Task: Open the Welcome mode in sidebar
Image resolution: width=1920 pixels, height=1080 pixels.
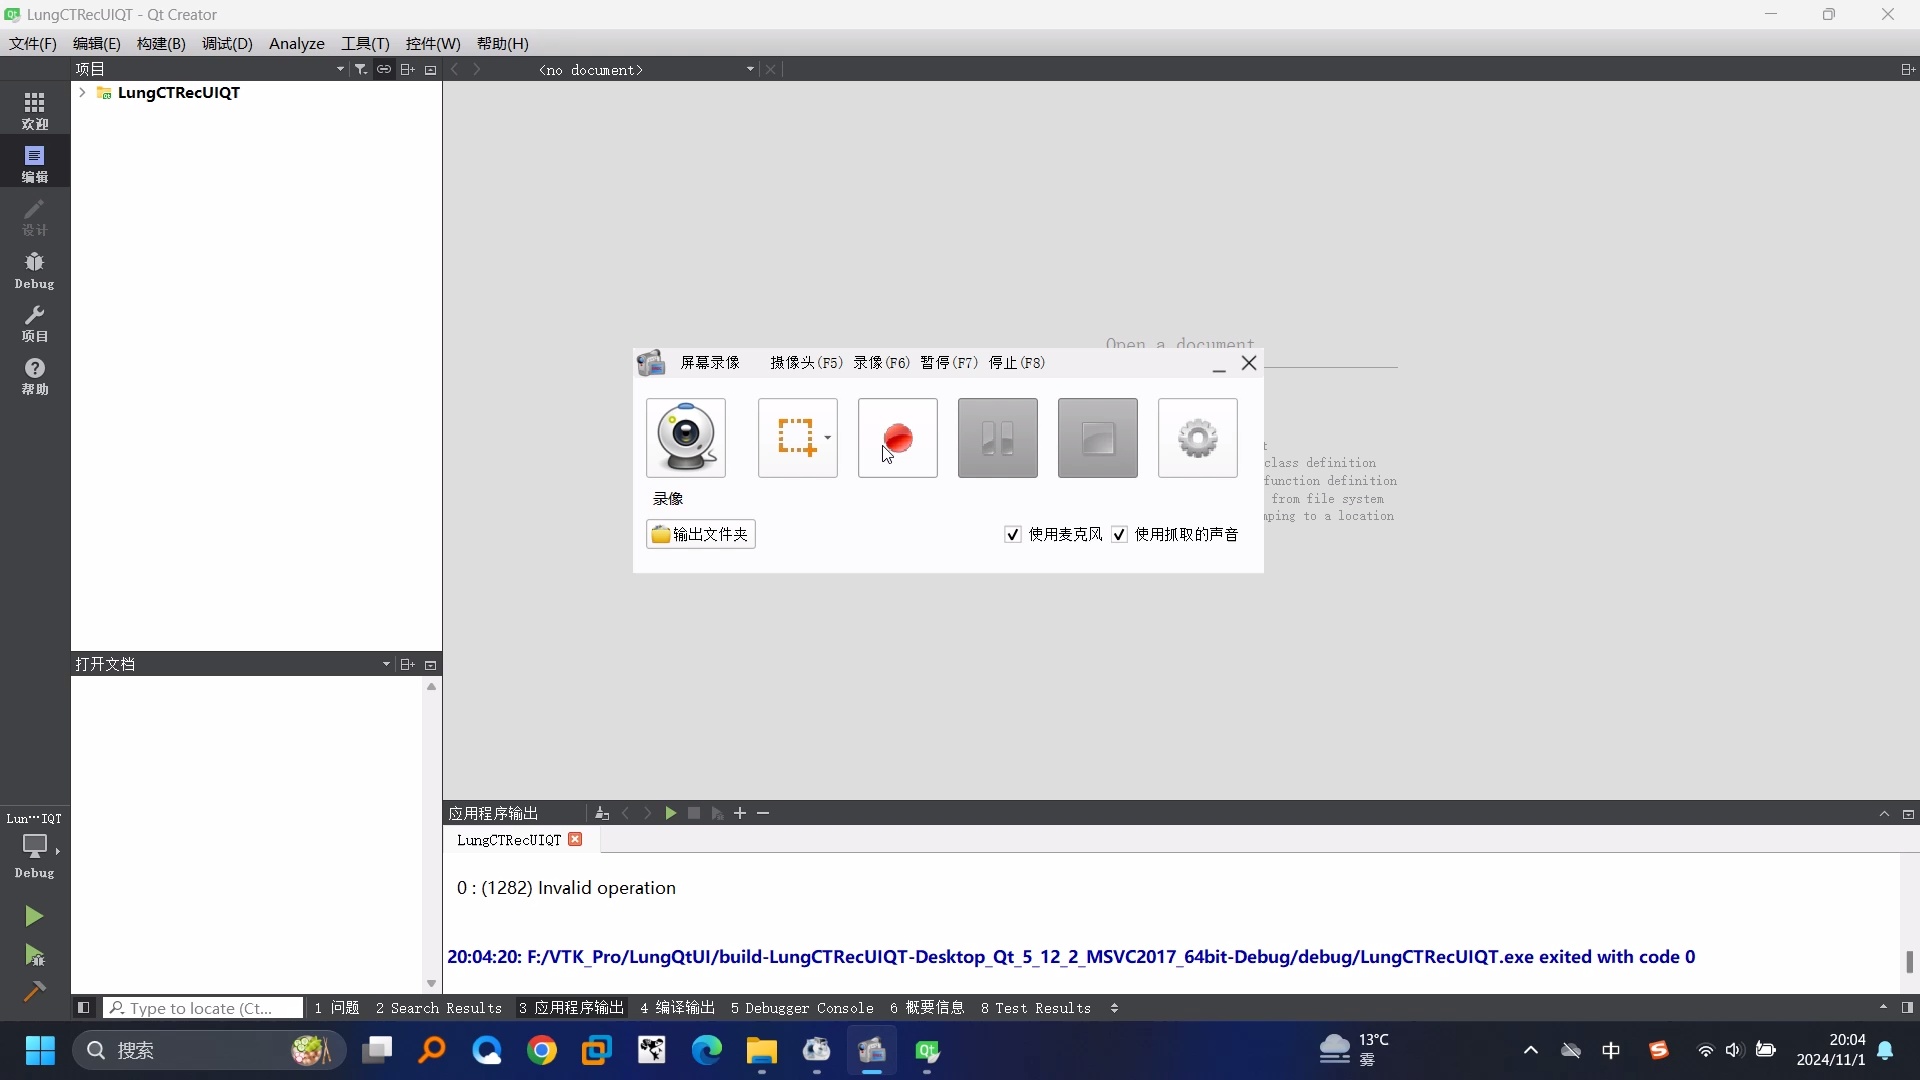Action: click(34, 110)
